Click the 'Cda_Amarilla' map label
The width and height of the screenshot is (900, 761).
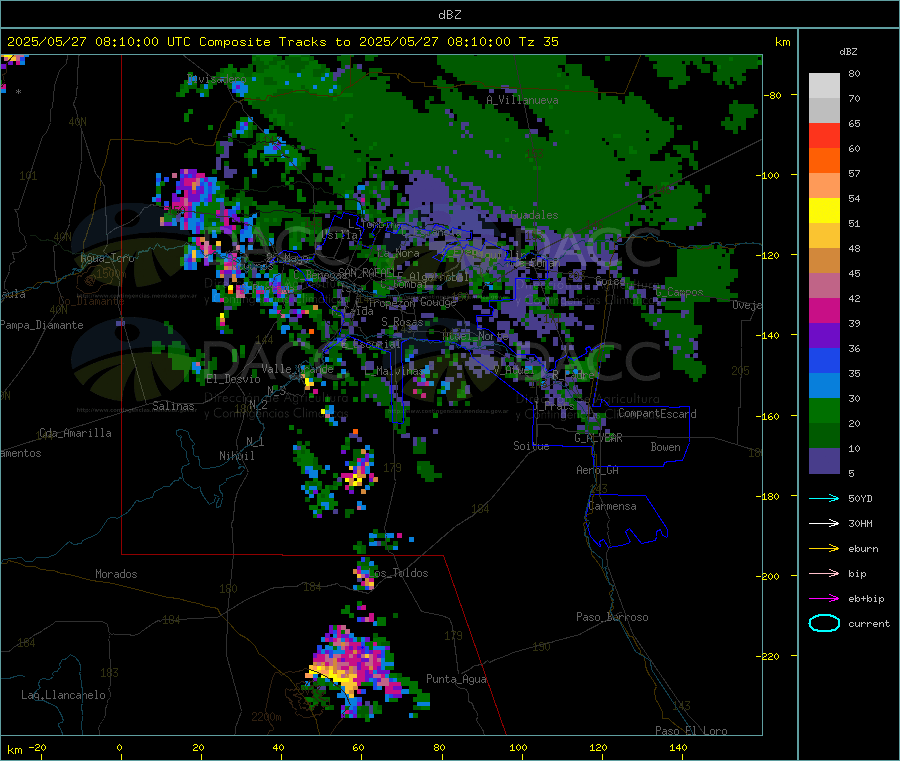point(75,433)
